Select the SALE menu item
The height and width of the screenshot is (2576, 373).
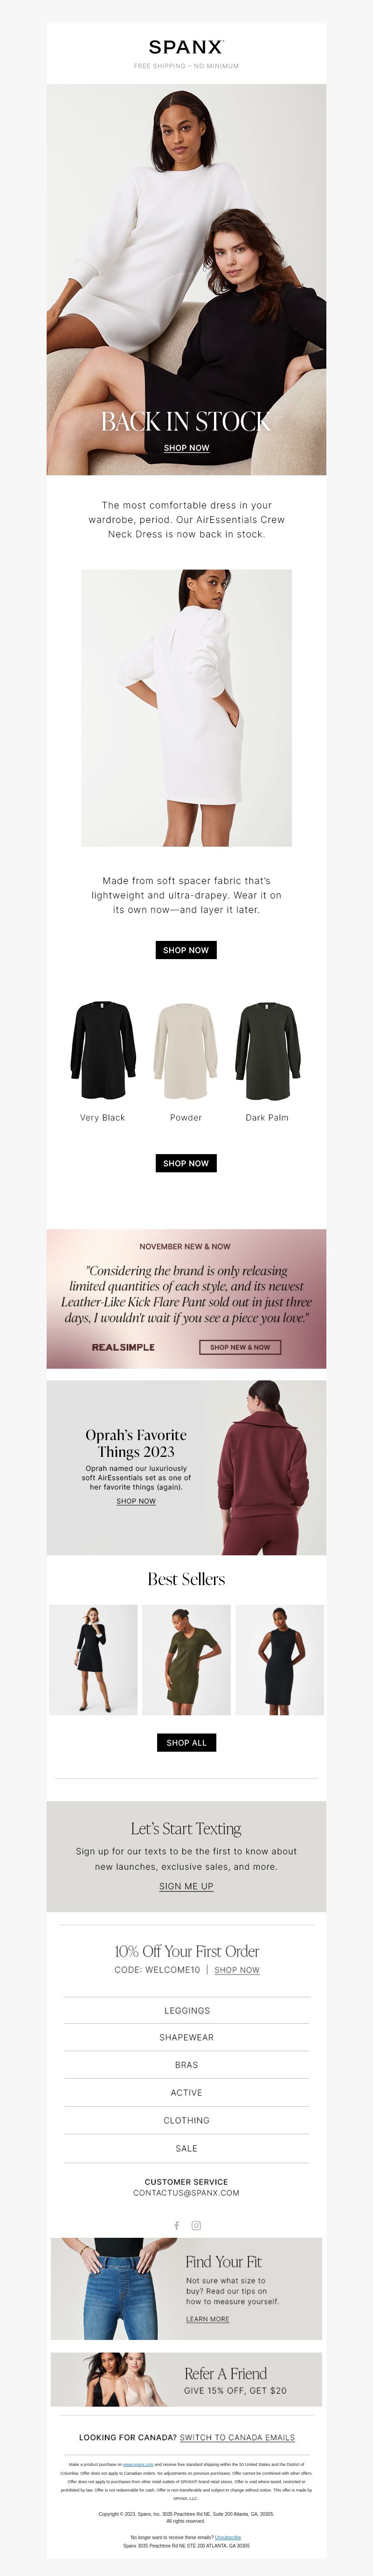point(186,2148)
